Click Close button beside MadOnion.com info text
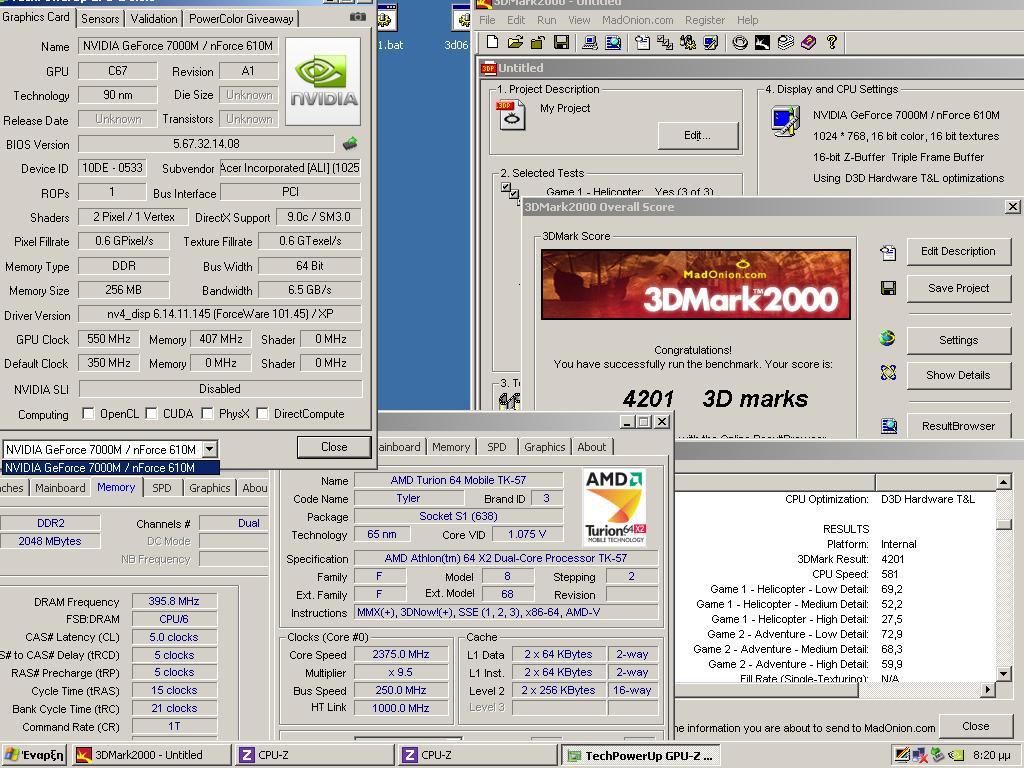This screenshot has width=1024, height=768. click(x=975, y=726)
